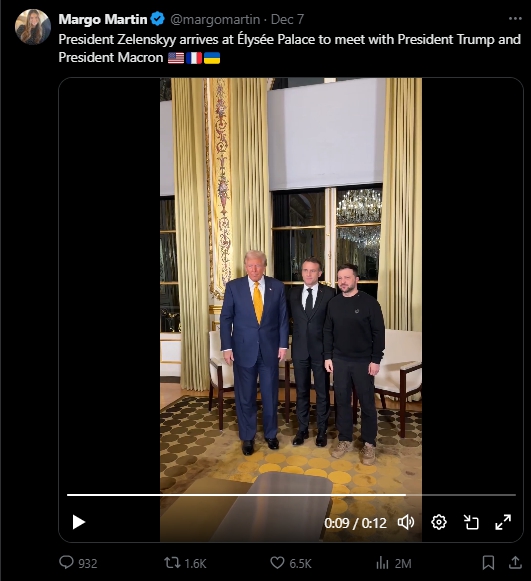Open the reply comment icon
This screenshot has width=531, height=581.
[x=67, y=563]
